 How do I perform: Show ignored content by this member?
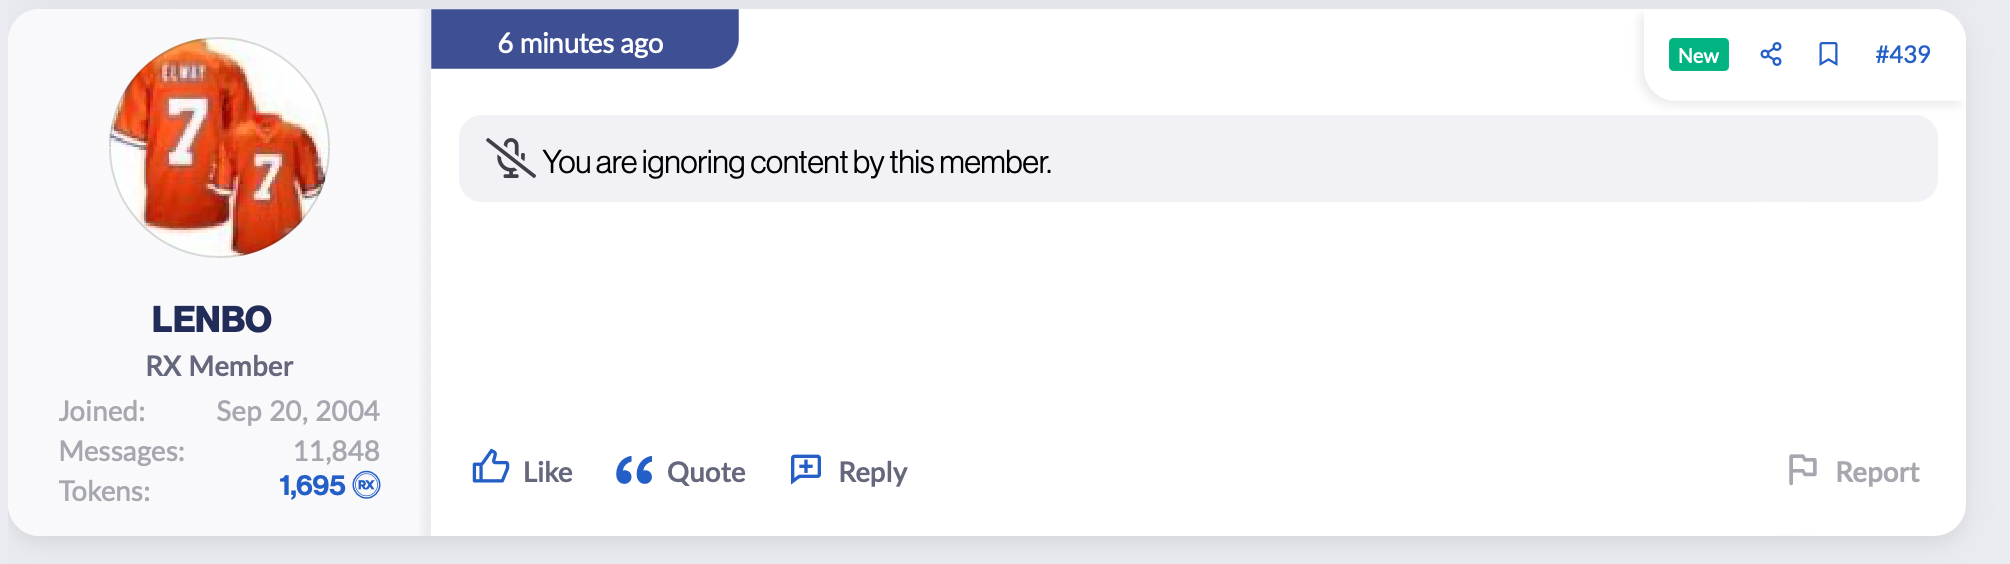pos(796,162)
